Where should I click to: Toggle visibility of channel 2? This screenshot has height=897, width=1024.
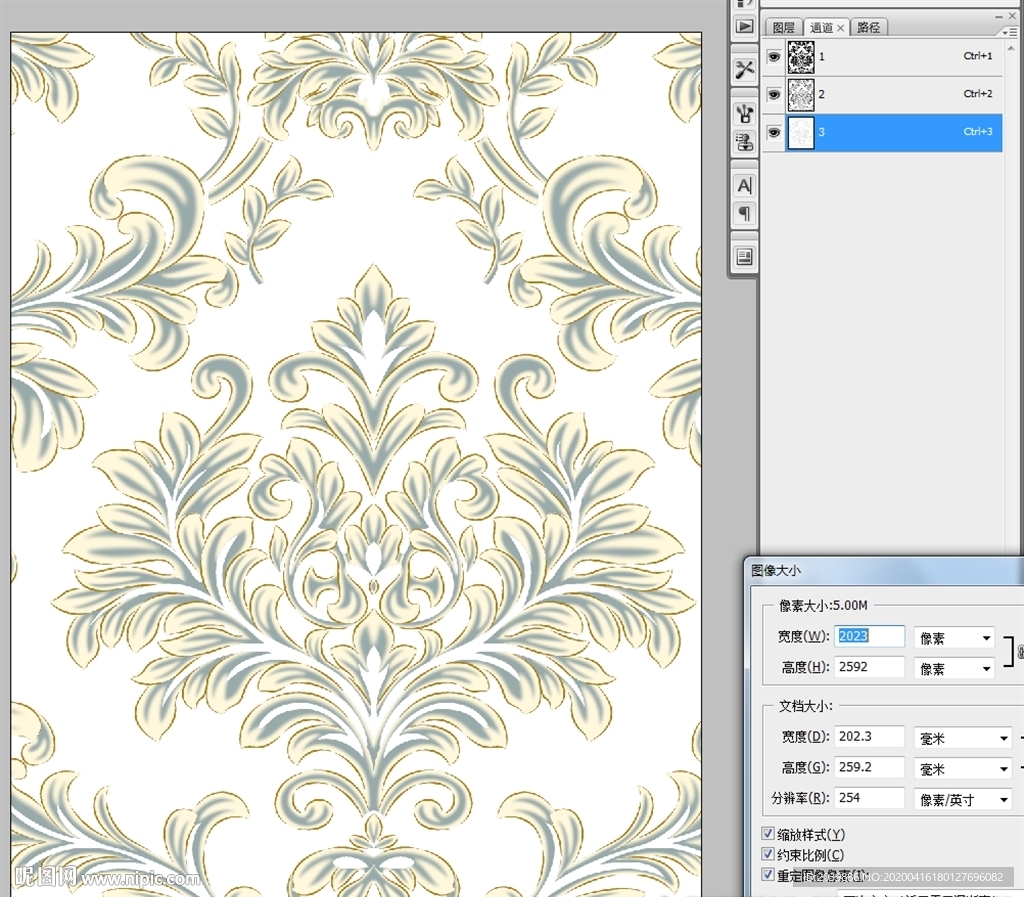point(774,94)
